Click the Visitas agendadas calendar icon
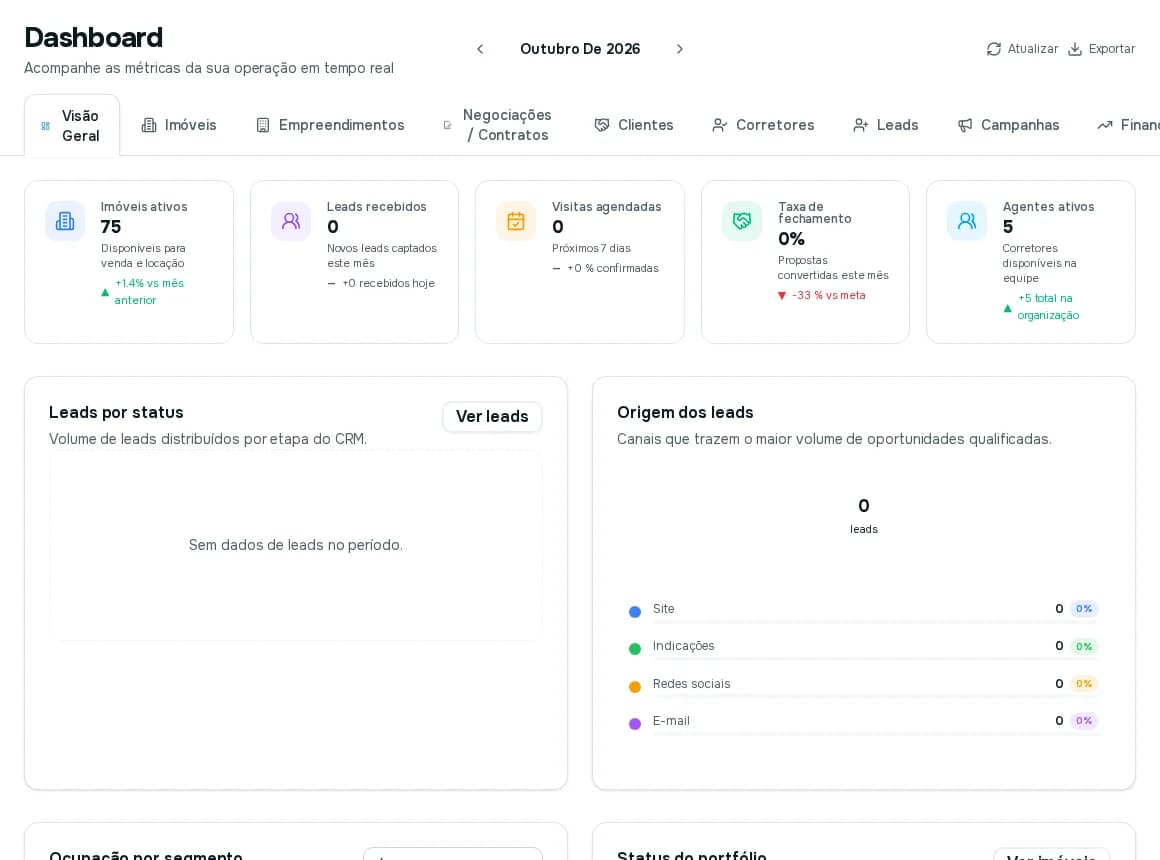This screenshot has width=1160, height=860. pos(516,221)
